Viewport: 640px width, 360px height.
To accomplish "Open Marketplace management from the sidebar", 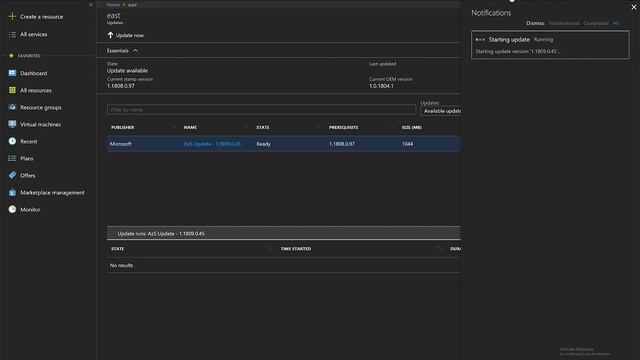I will coord(52,193).
